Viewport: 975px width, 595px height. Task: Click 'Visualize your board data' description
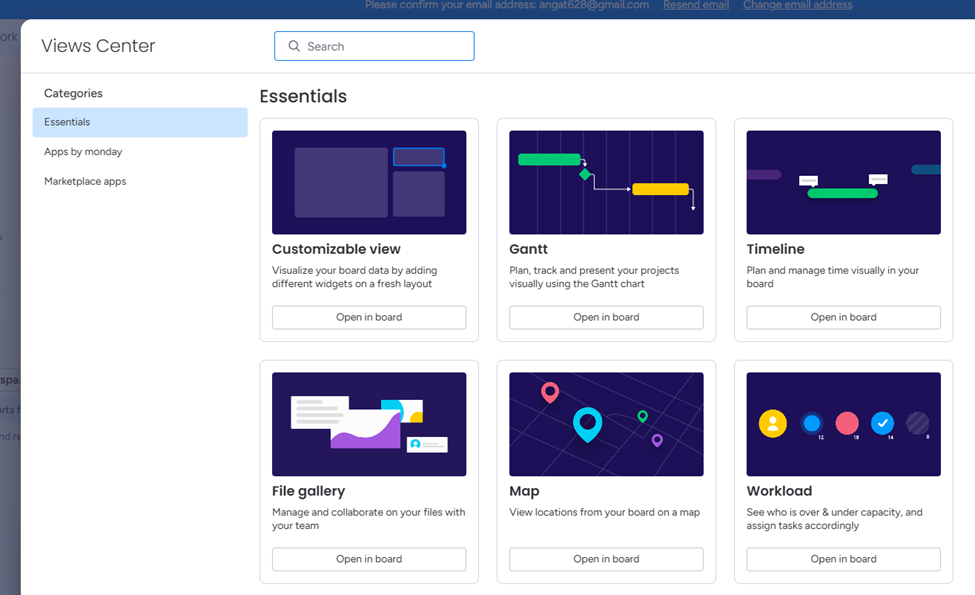coord(354,277)
